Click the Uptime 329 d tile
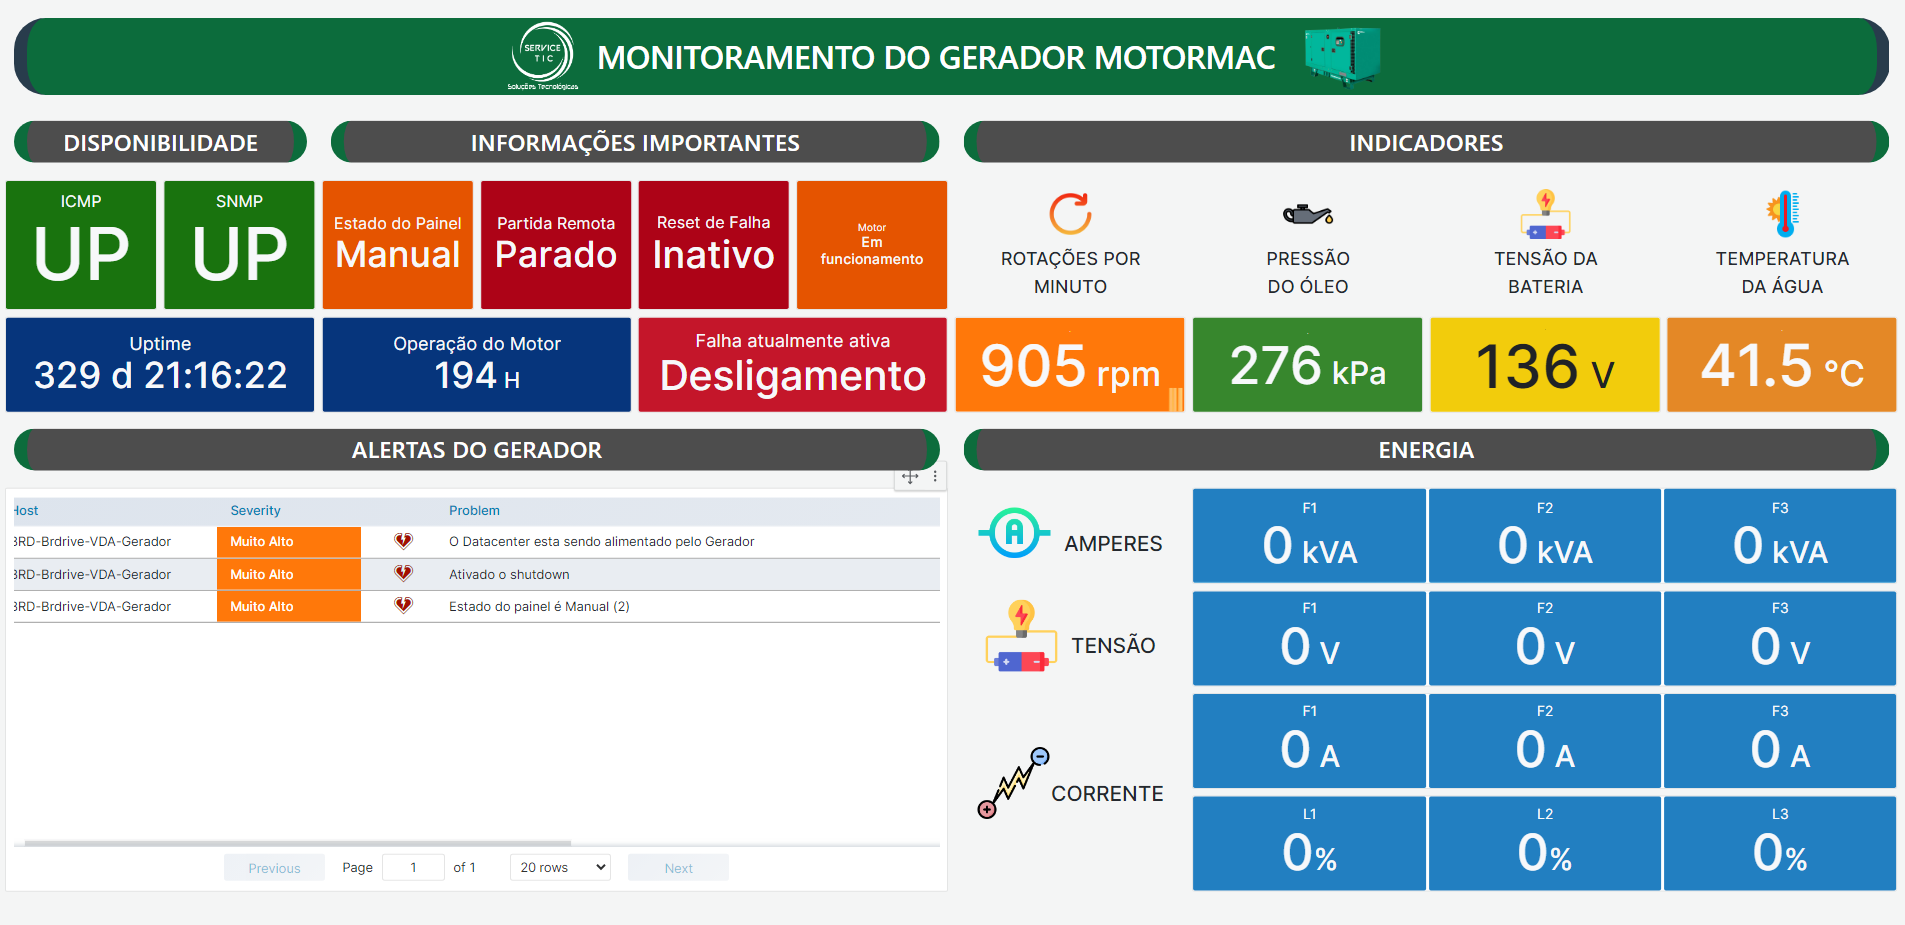 tap(160, 365)
